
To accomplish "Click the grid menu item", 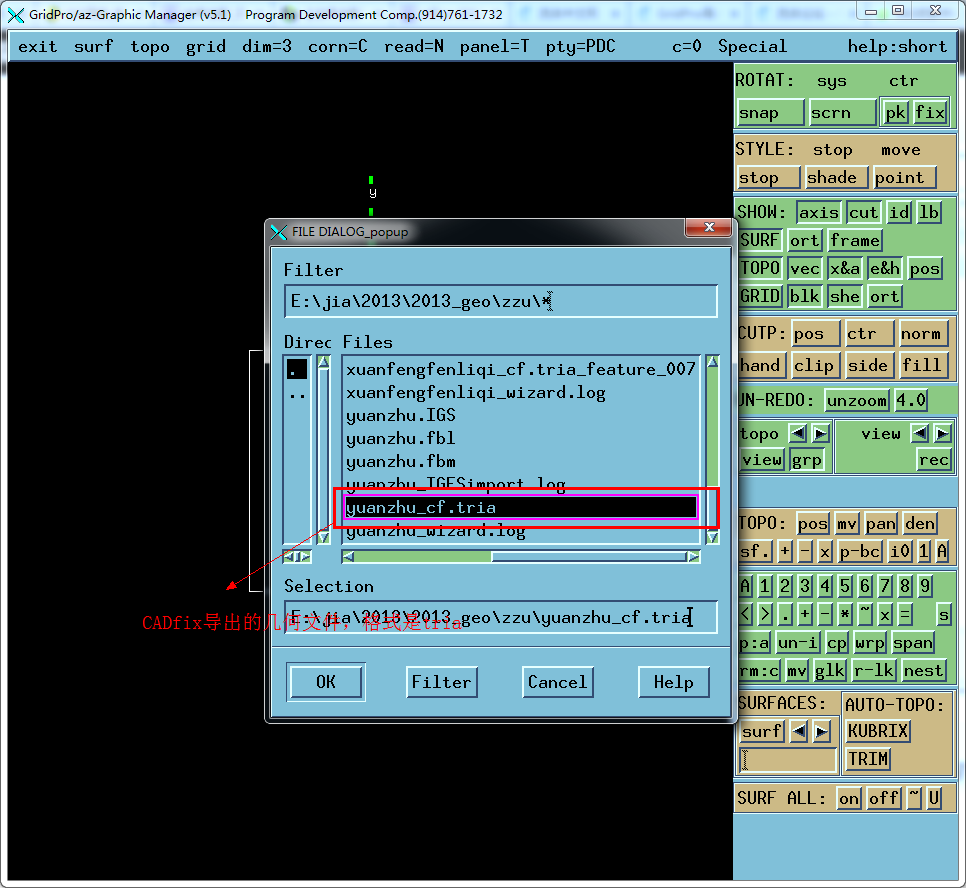I will [x=206, y=46].
